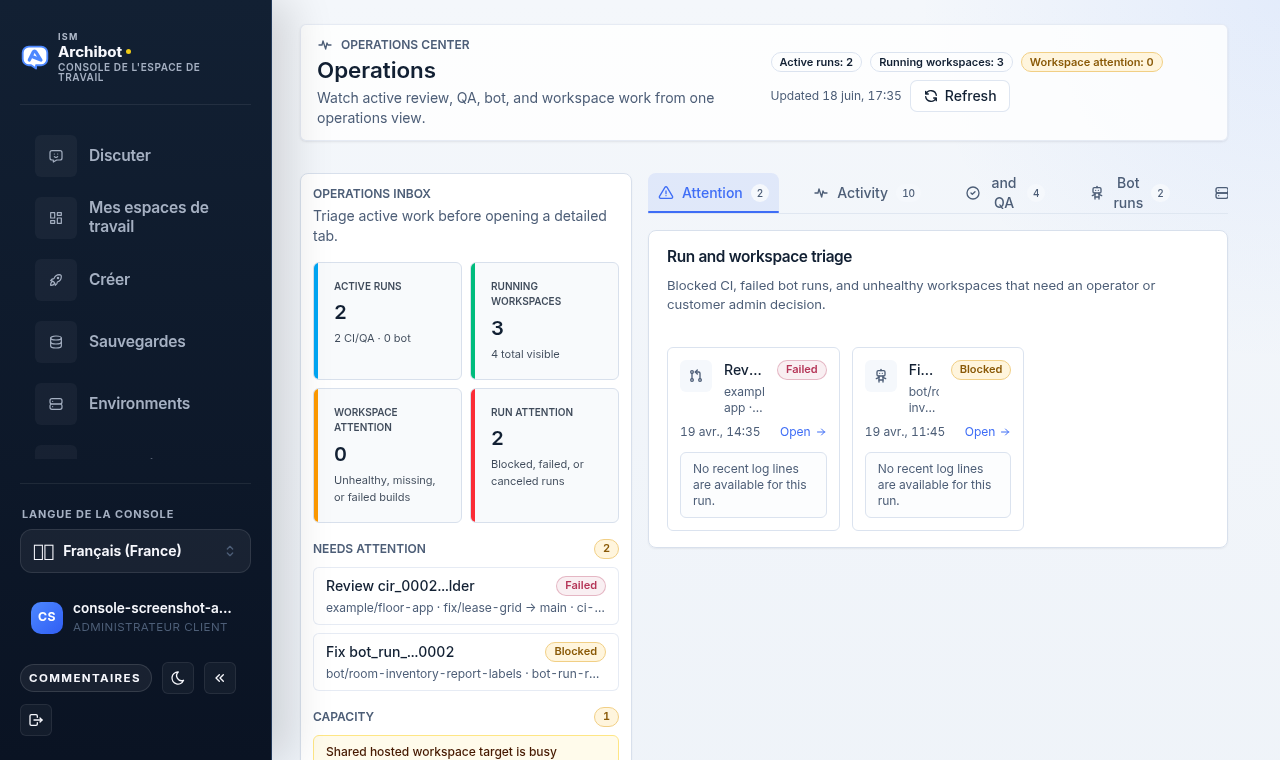Screen dimensions: 1280x760
Task: Click the console-screenshot-a... account name
Action: point(152,608)
